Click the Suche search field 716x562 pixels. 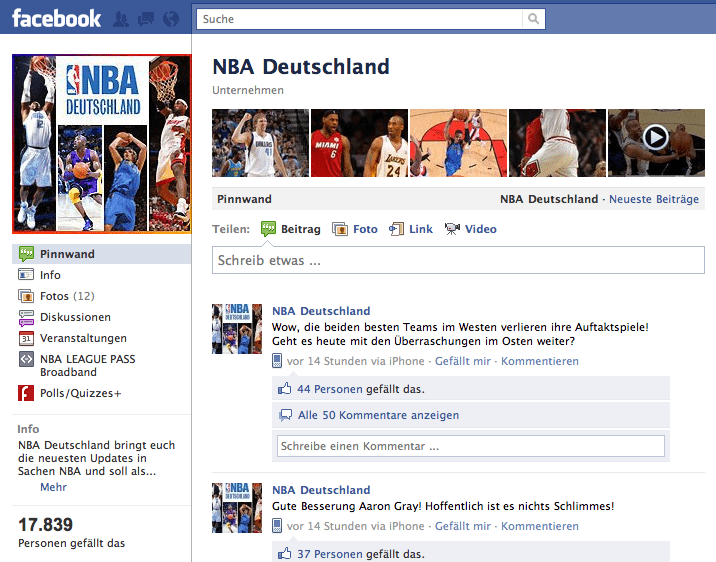point(360,19)
